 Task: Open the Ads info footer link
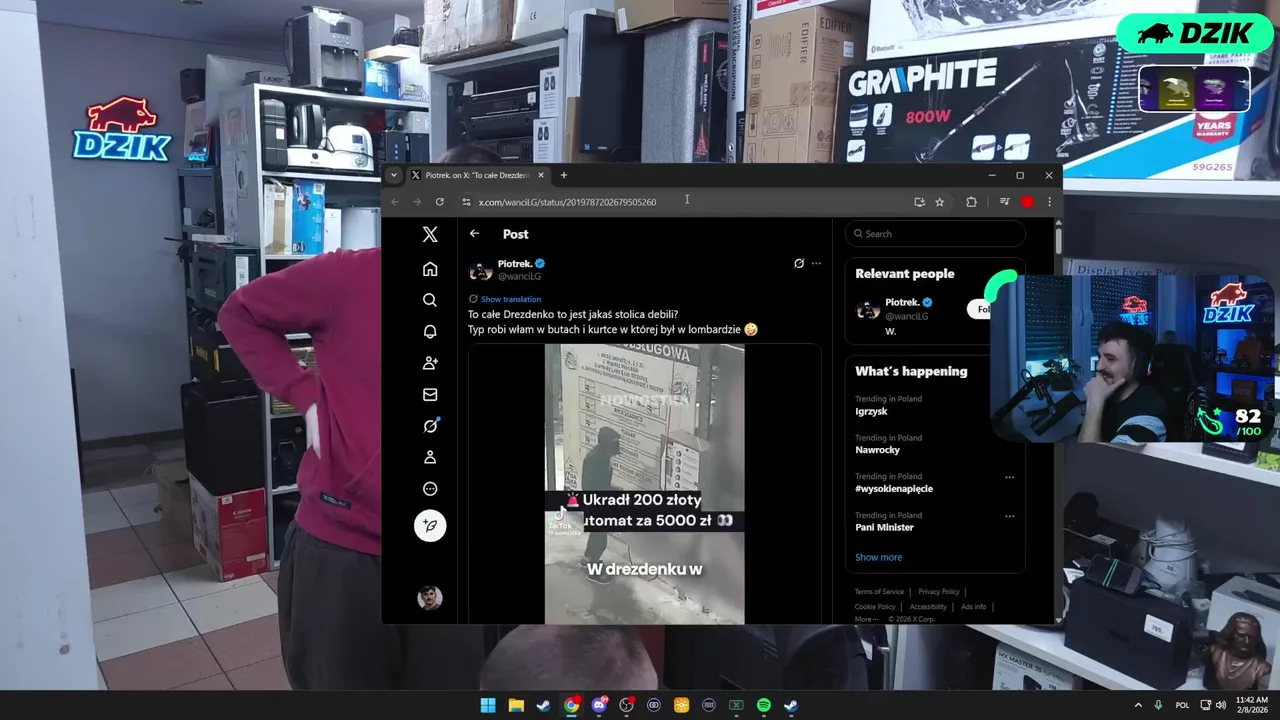(x=974, y=607)
